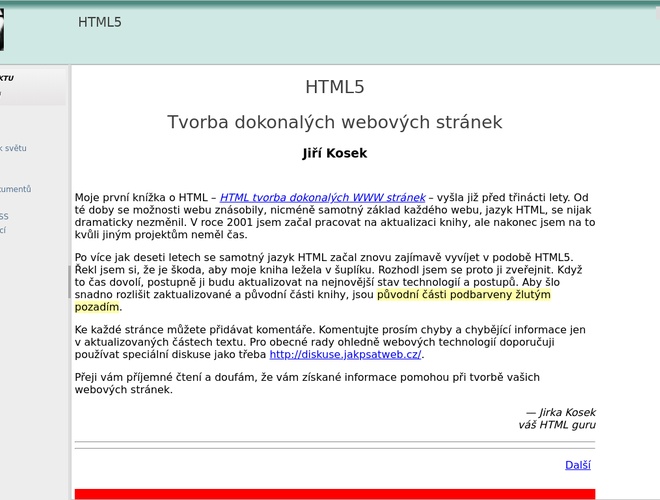
Task: Click the red bar at the page bottom
Action: (334, 494)
